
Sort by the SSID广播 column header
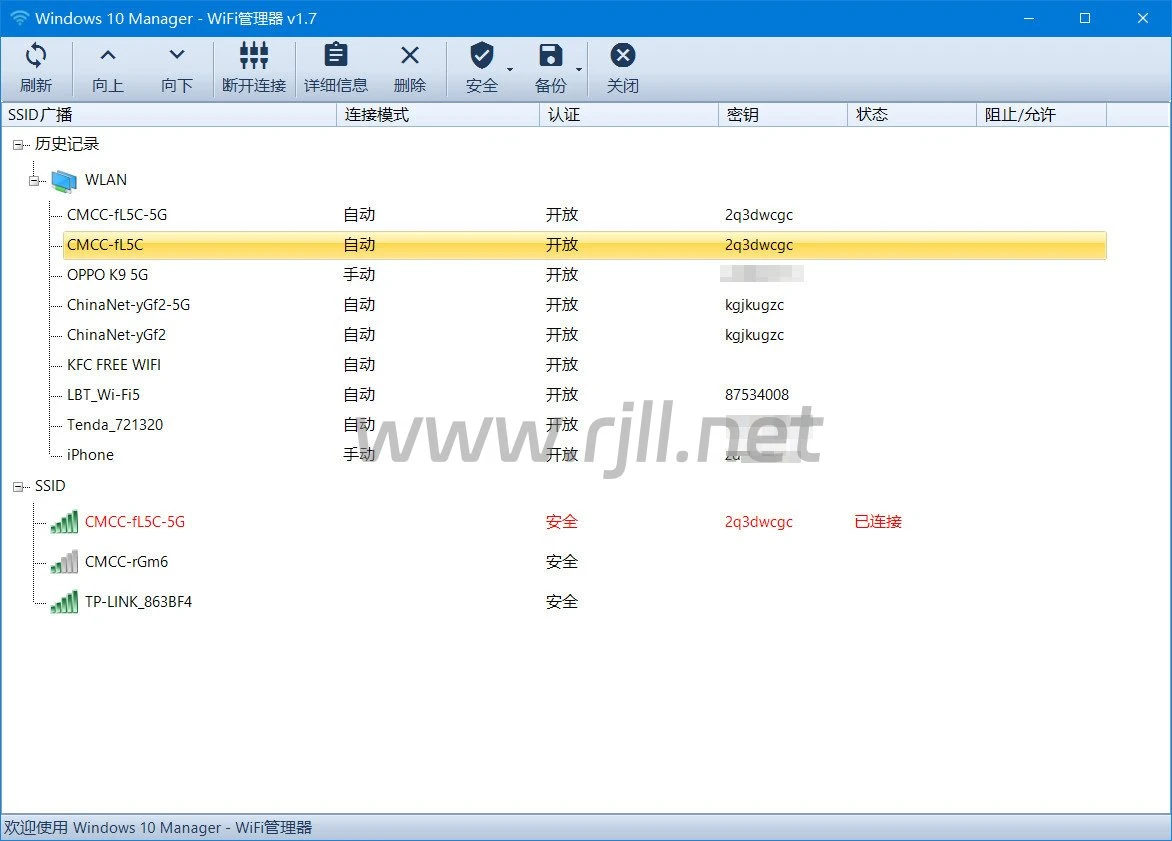tap(170, 115)
